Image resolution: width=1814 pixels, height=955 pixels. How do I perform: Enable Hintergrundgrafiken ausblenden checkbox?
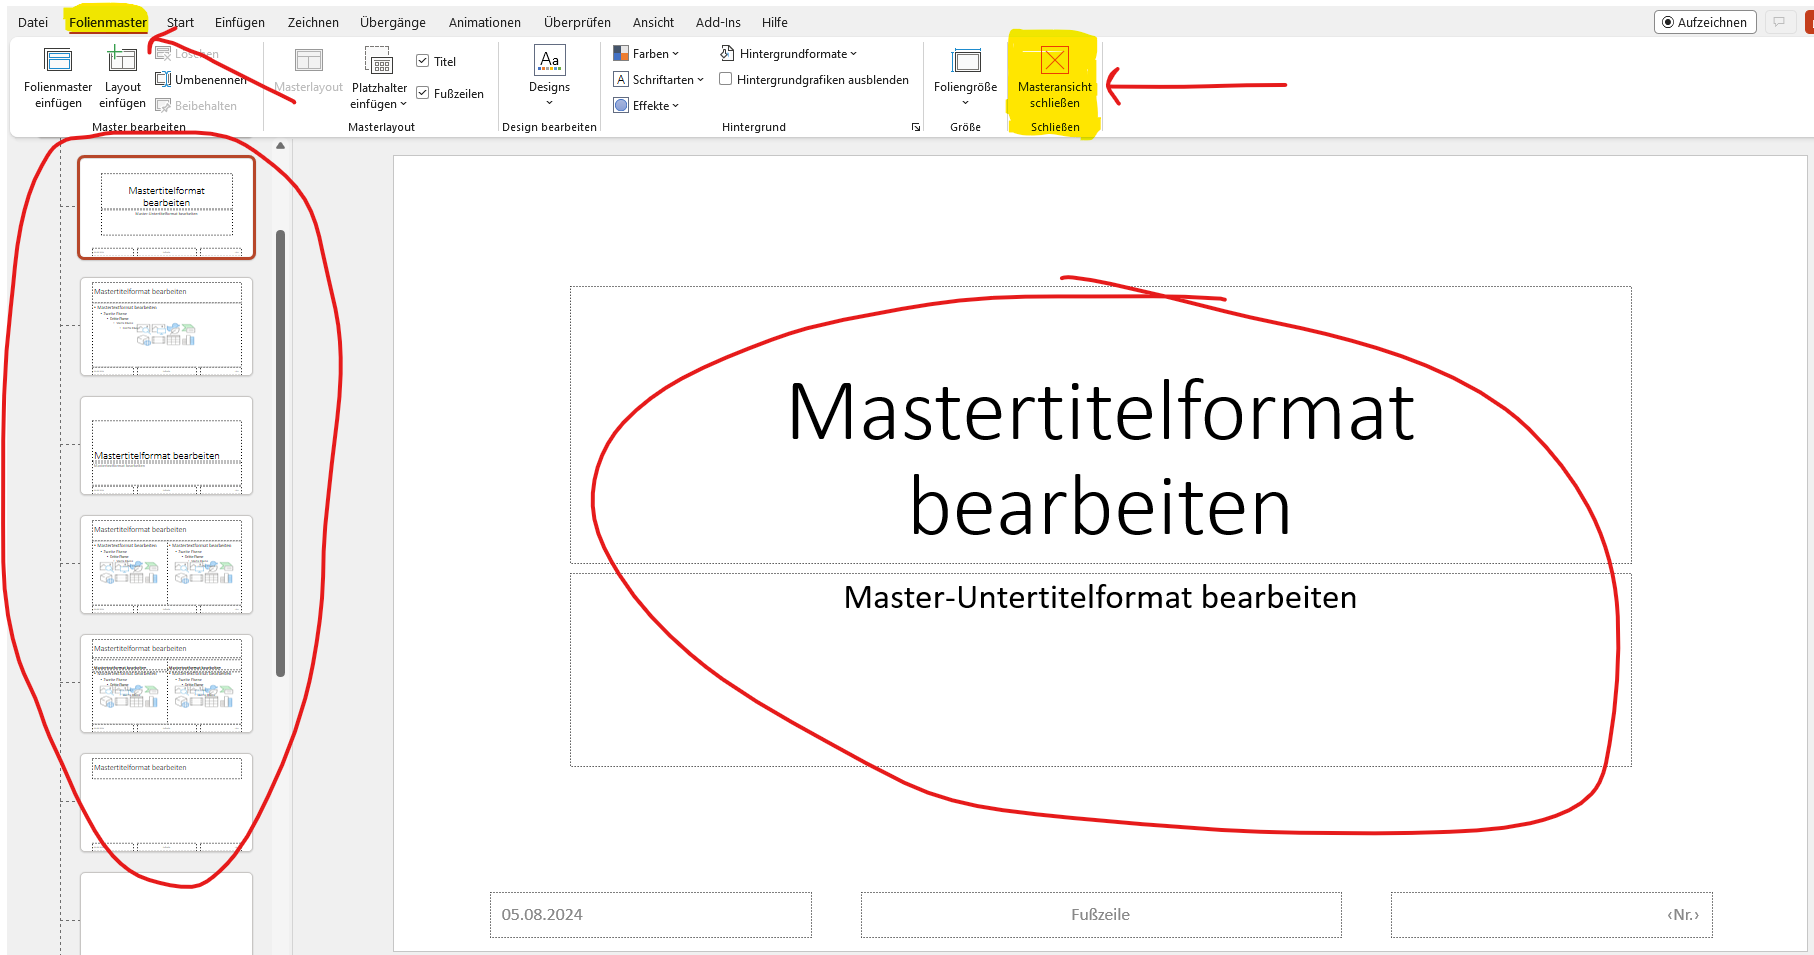click(x=726, y=80)
